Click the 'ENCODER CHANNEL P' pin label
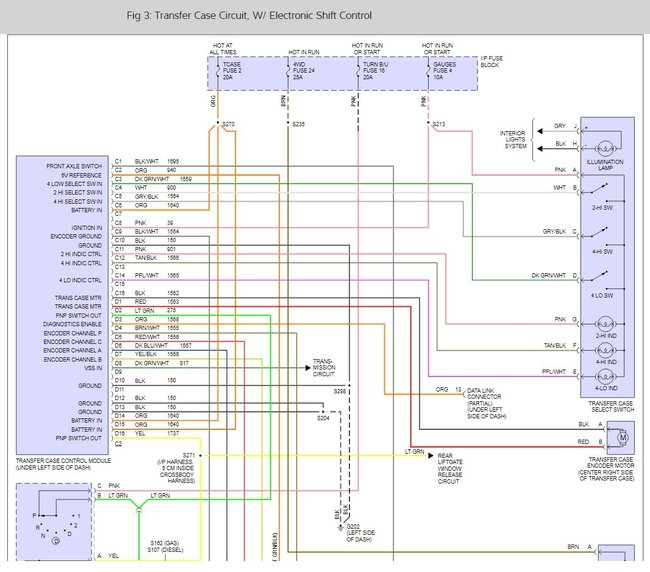650x572 pixels. coord(73,333)
